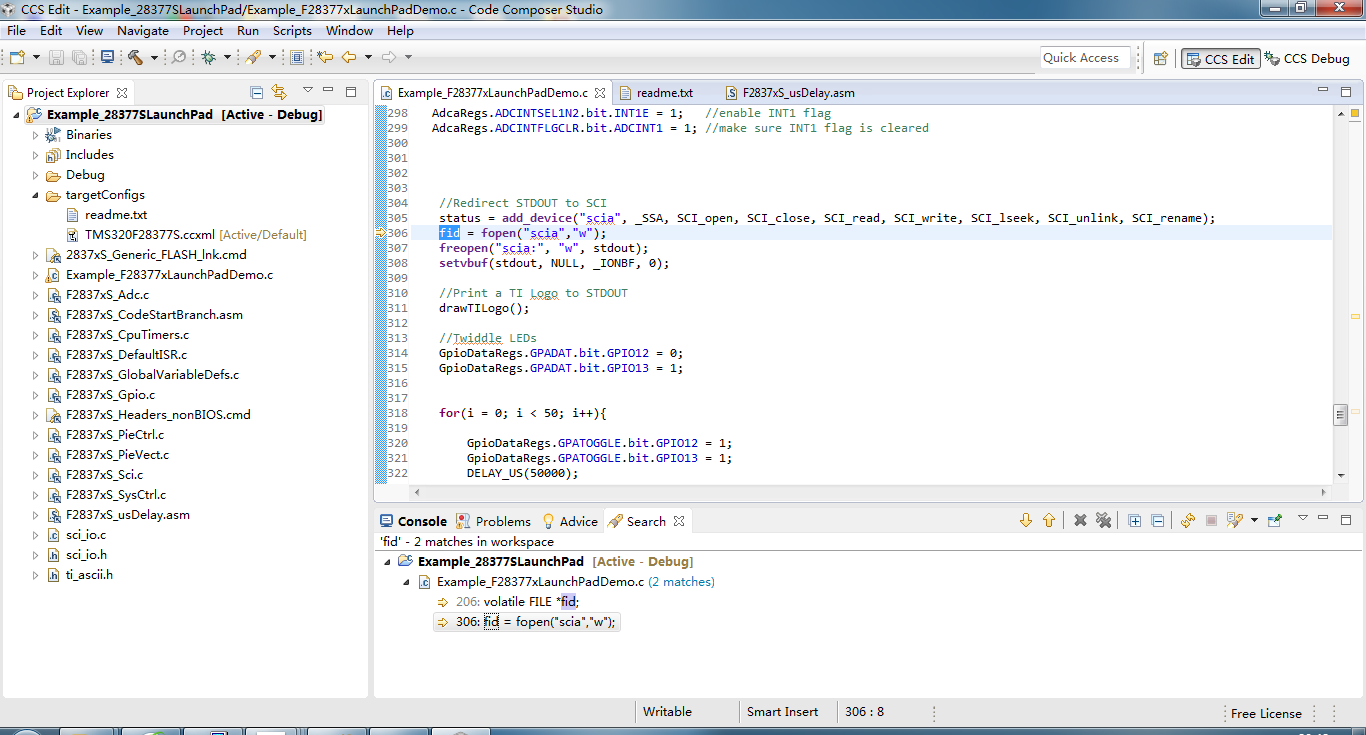Expand all search results
This screenshot has height=735, width=1366.
click(x=1134, y=521)
